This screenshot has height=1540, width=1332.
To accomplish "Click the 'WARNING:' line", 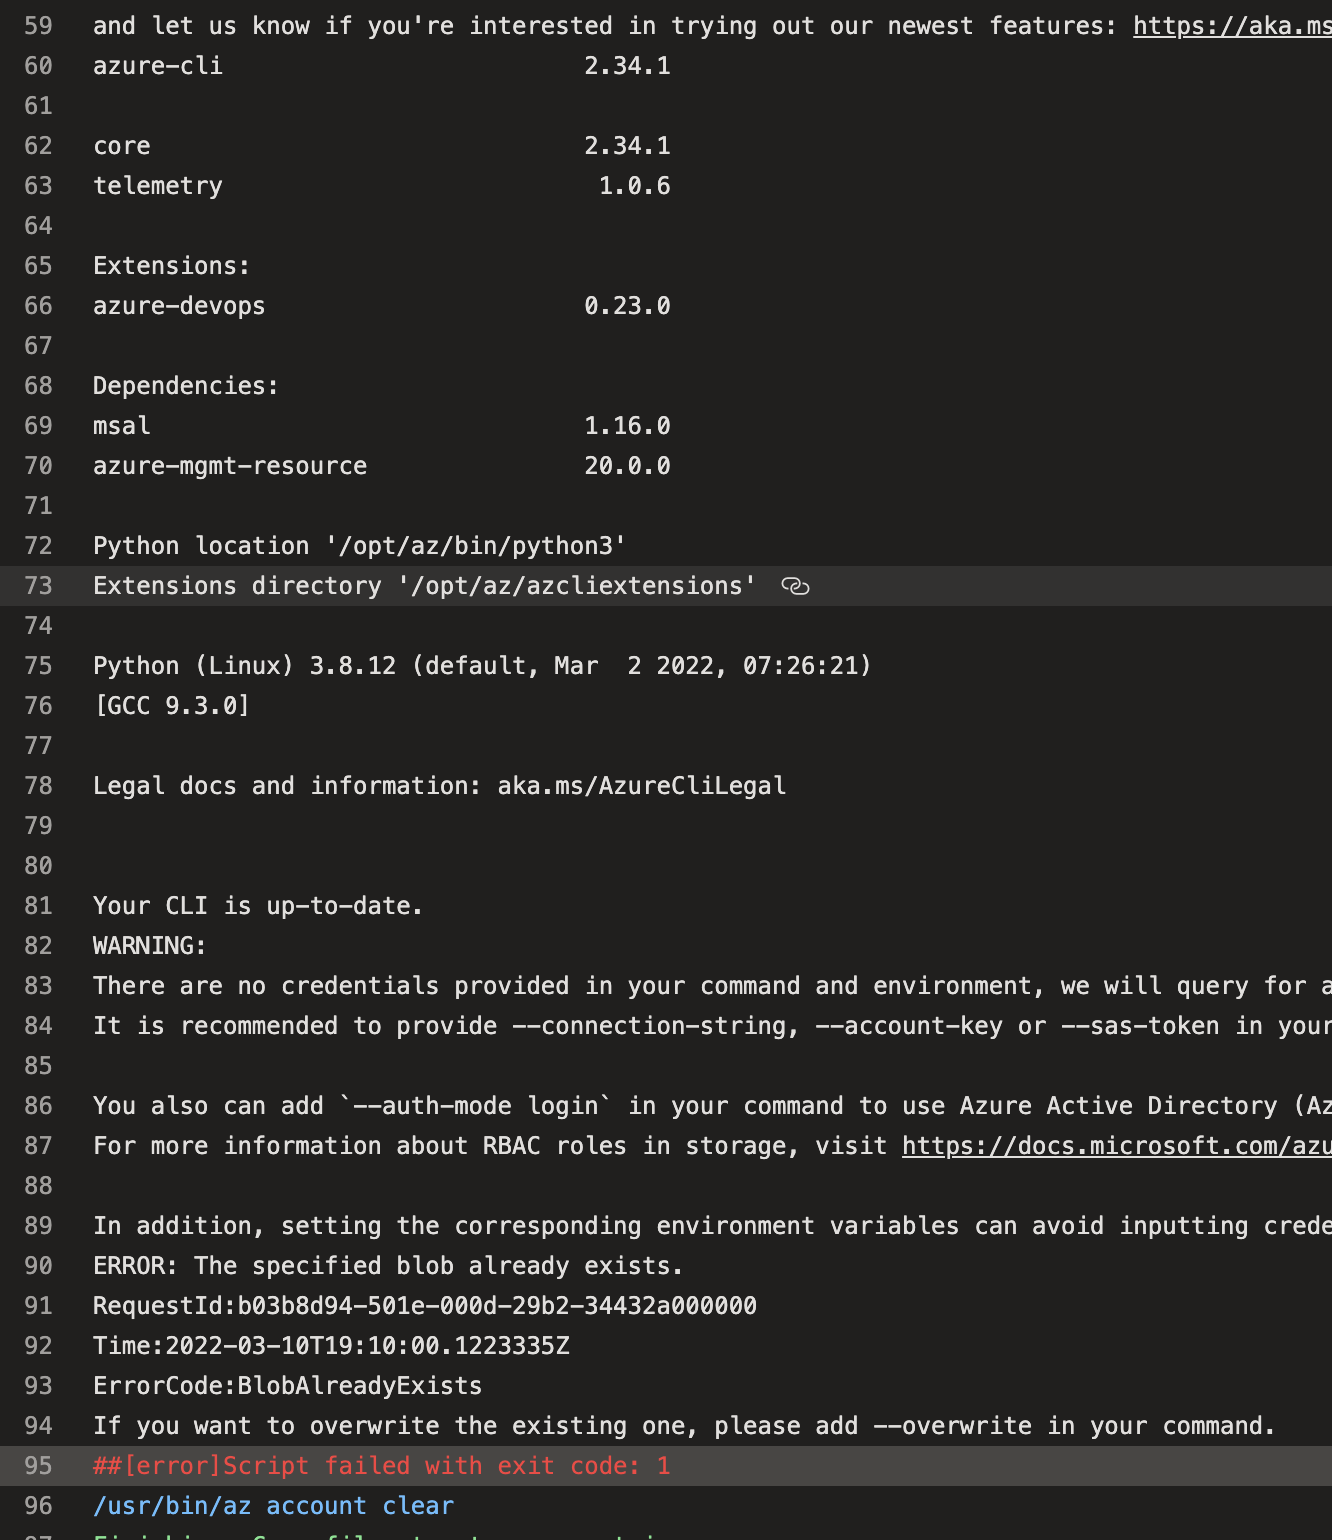I will coord(150,946).
